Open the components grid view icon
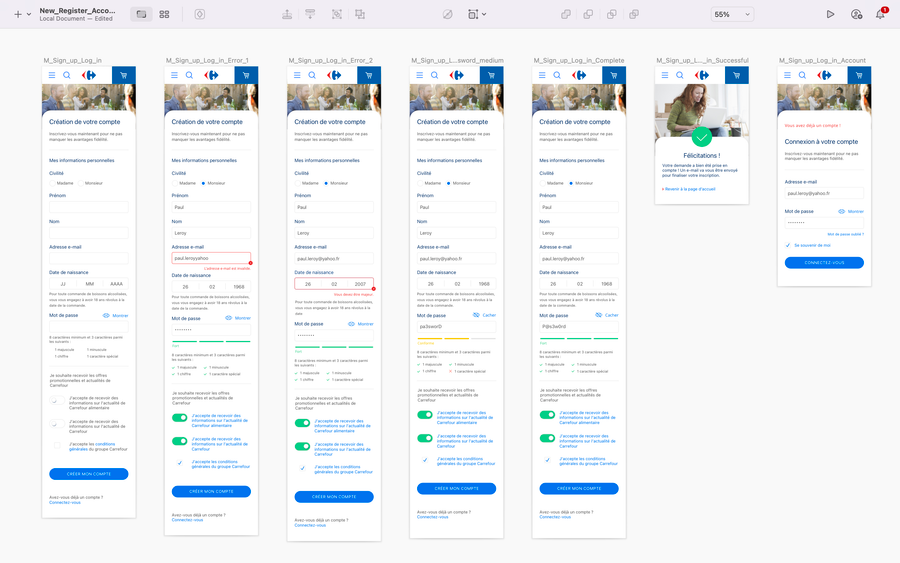Viewport: 900px width, 563px height. (x=164, y=15)
